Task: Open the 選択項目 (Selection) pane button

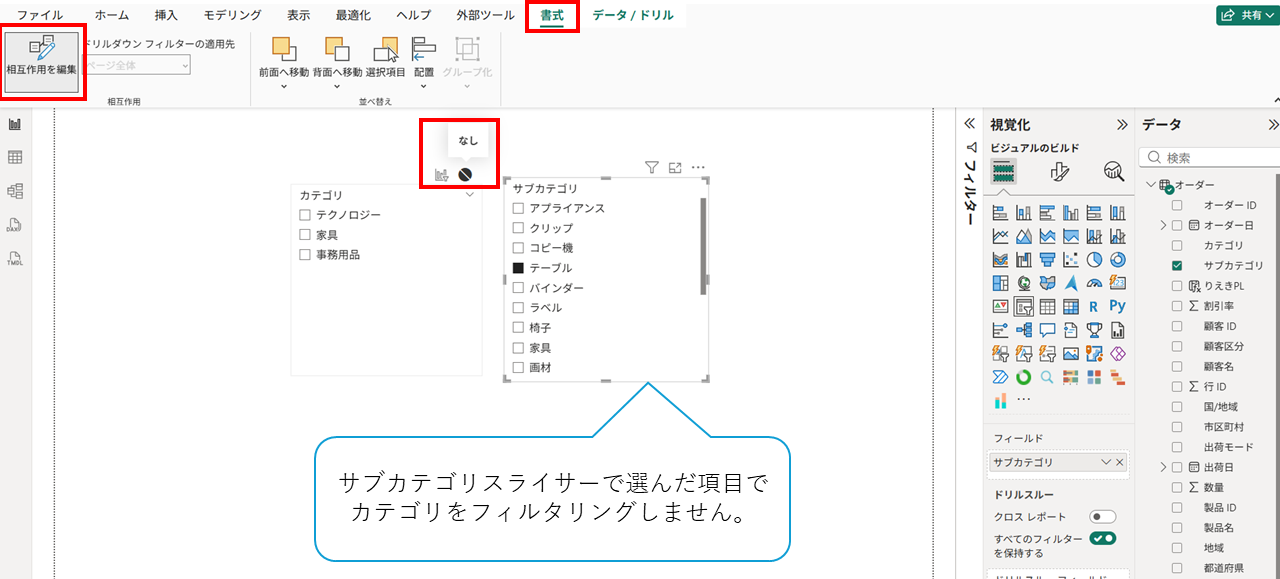Action: pyautogui.click(x=385, y=58)
